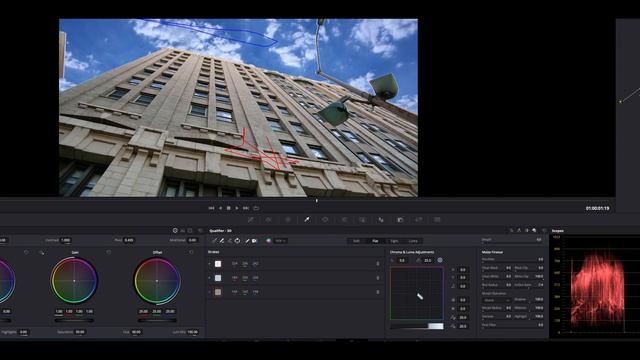Adjust the Offset master wheel slider
640x360 pixels.
pos(157,320)
